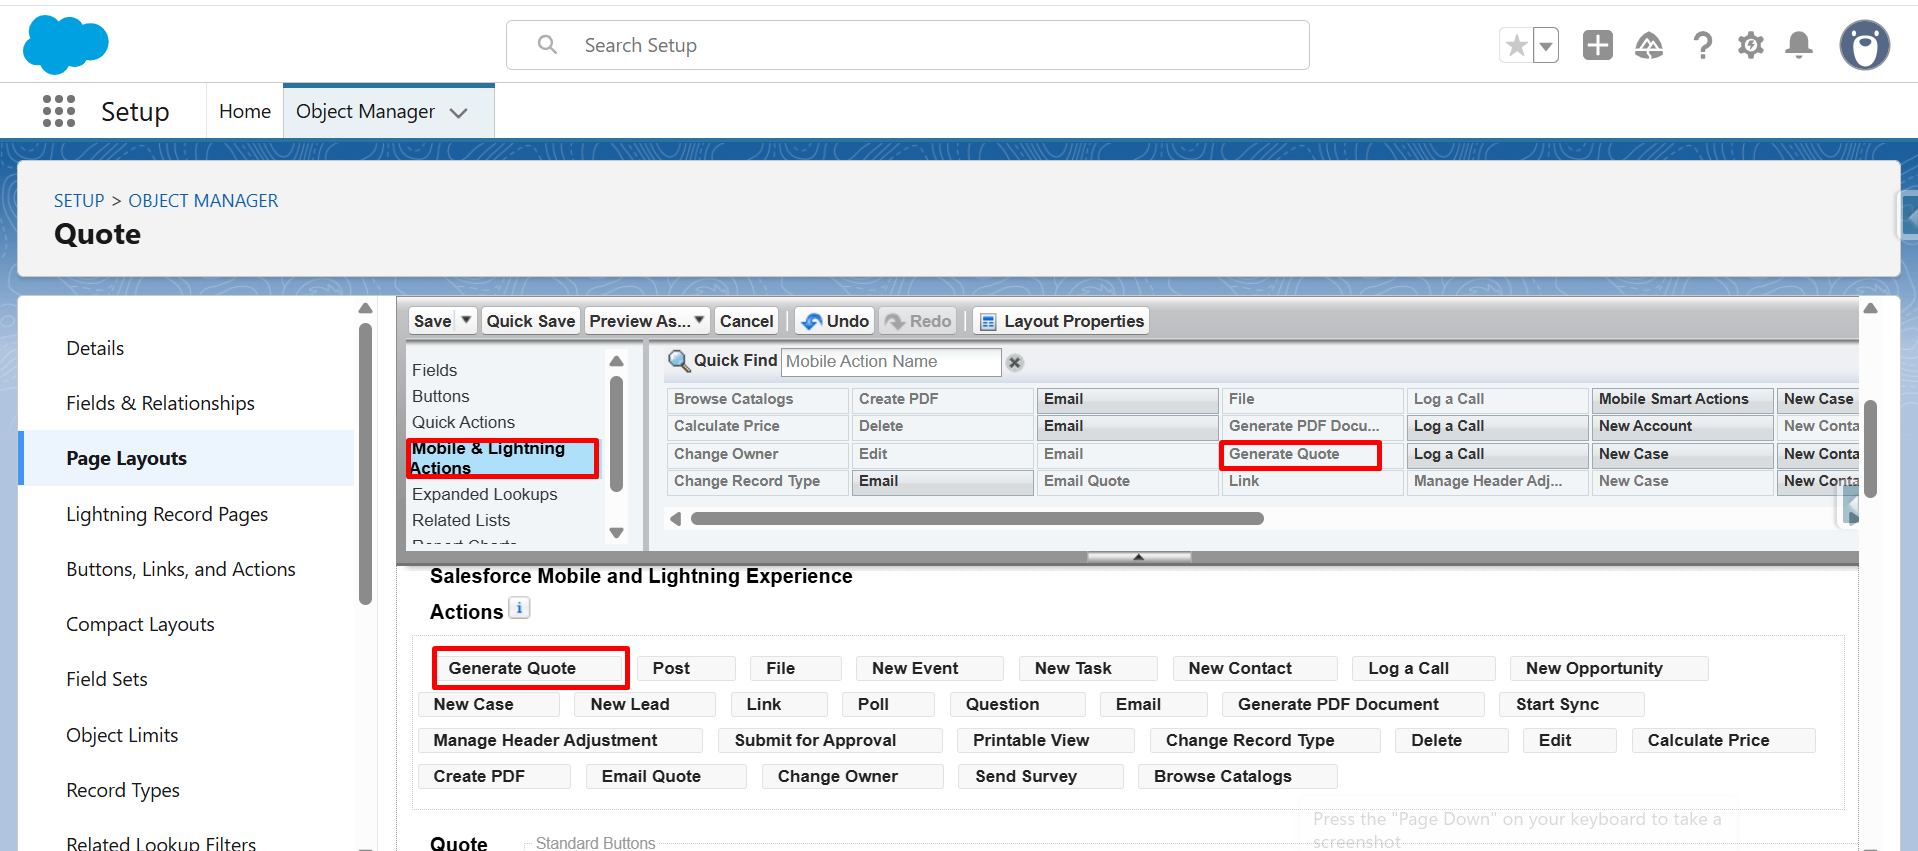The height and width of the screenshot is (851, 1918).
Task: Open the user profile avatar
Action: (1864, 45)
